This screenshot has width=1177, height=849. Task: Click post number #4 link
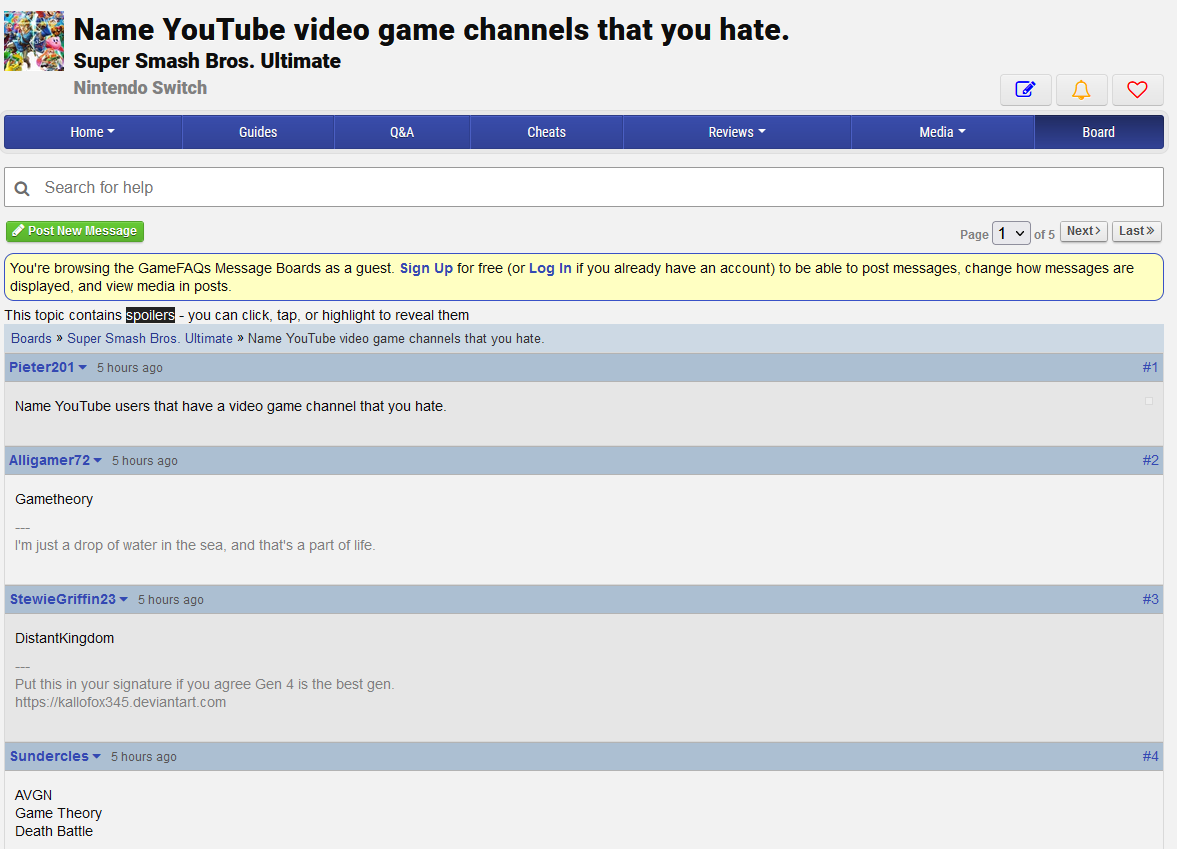coord(1150,756)
